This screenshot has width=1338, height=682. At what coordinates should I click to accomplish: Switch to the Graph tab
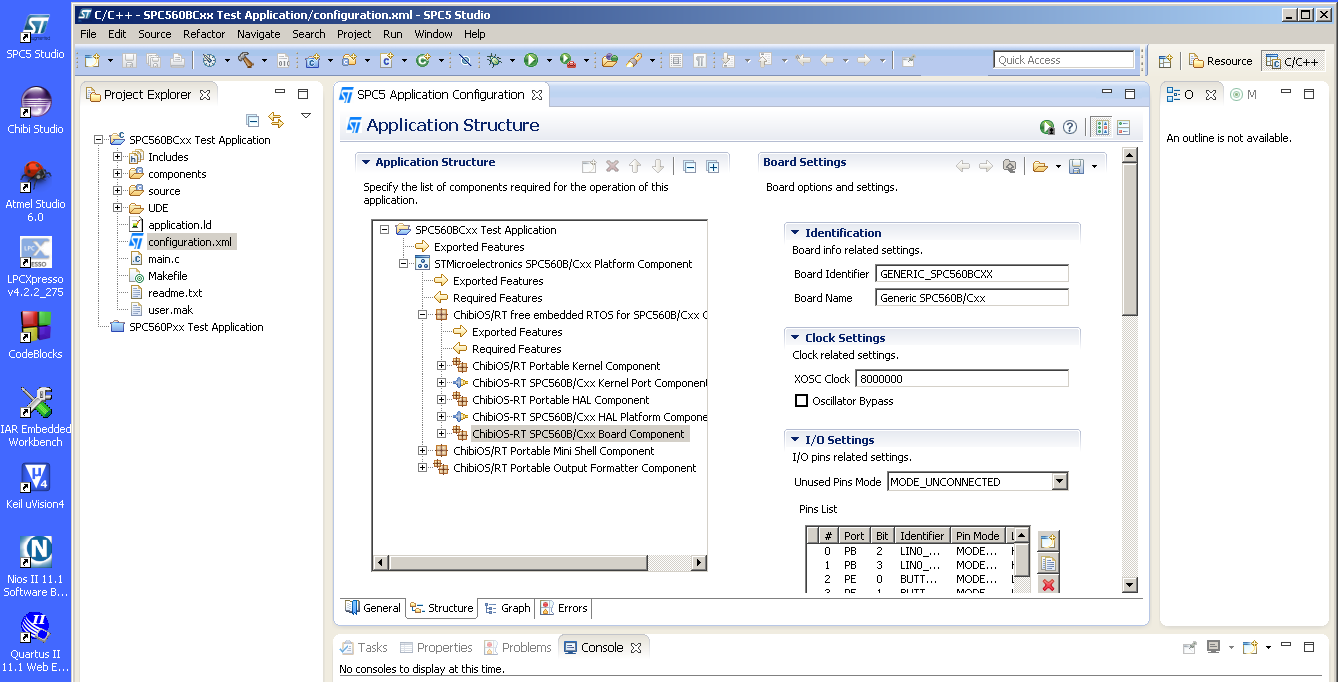507,608
